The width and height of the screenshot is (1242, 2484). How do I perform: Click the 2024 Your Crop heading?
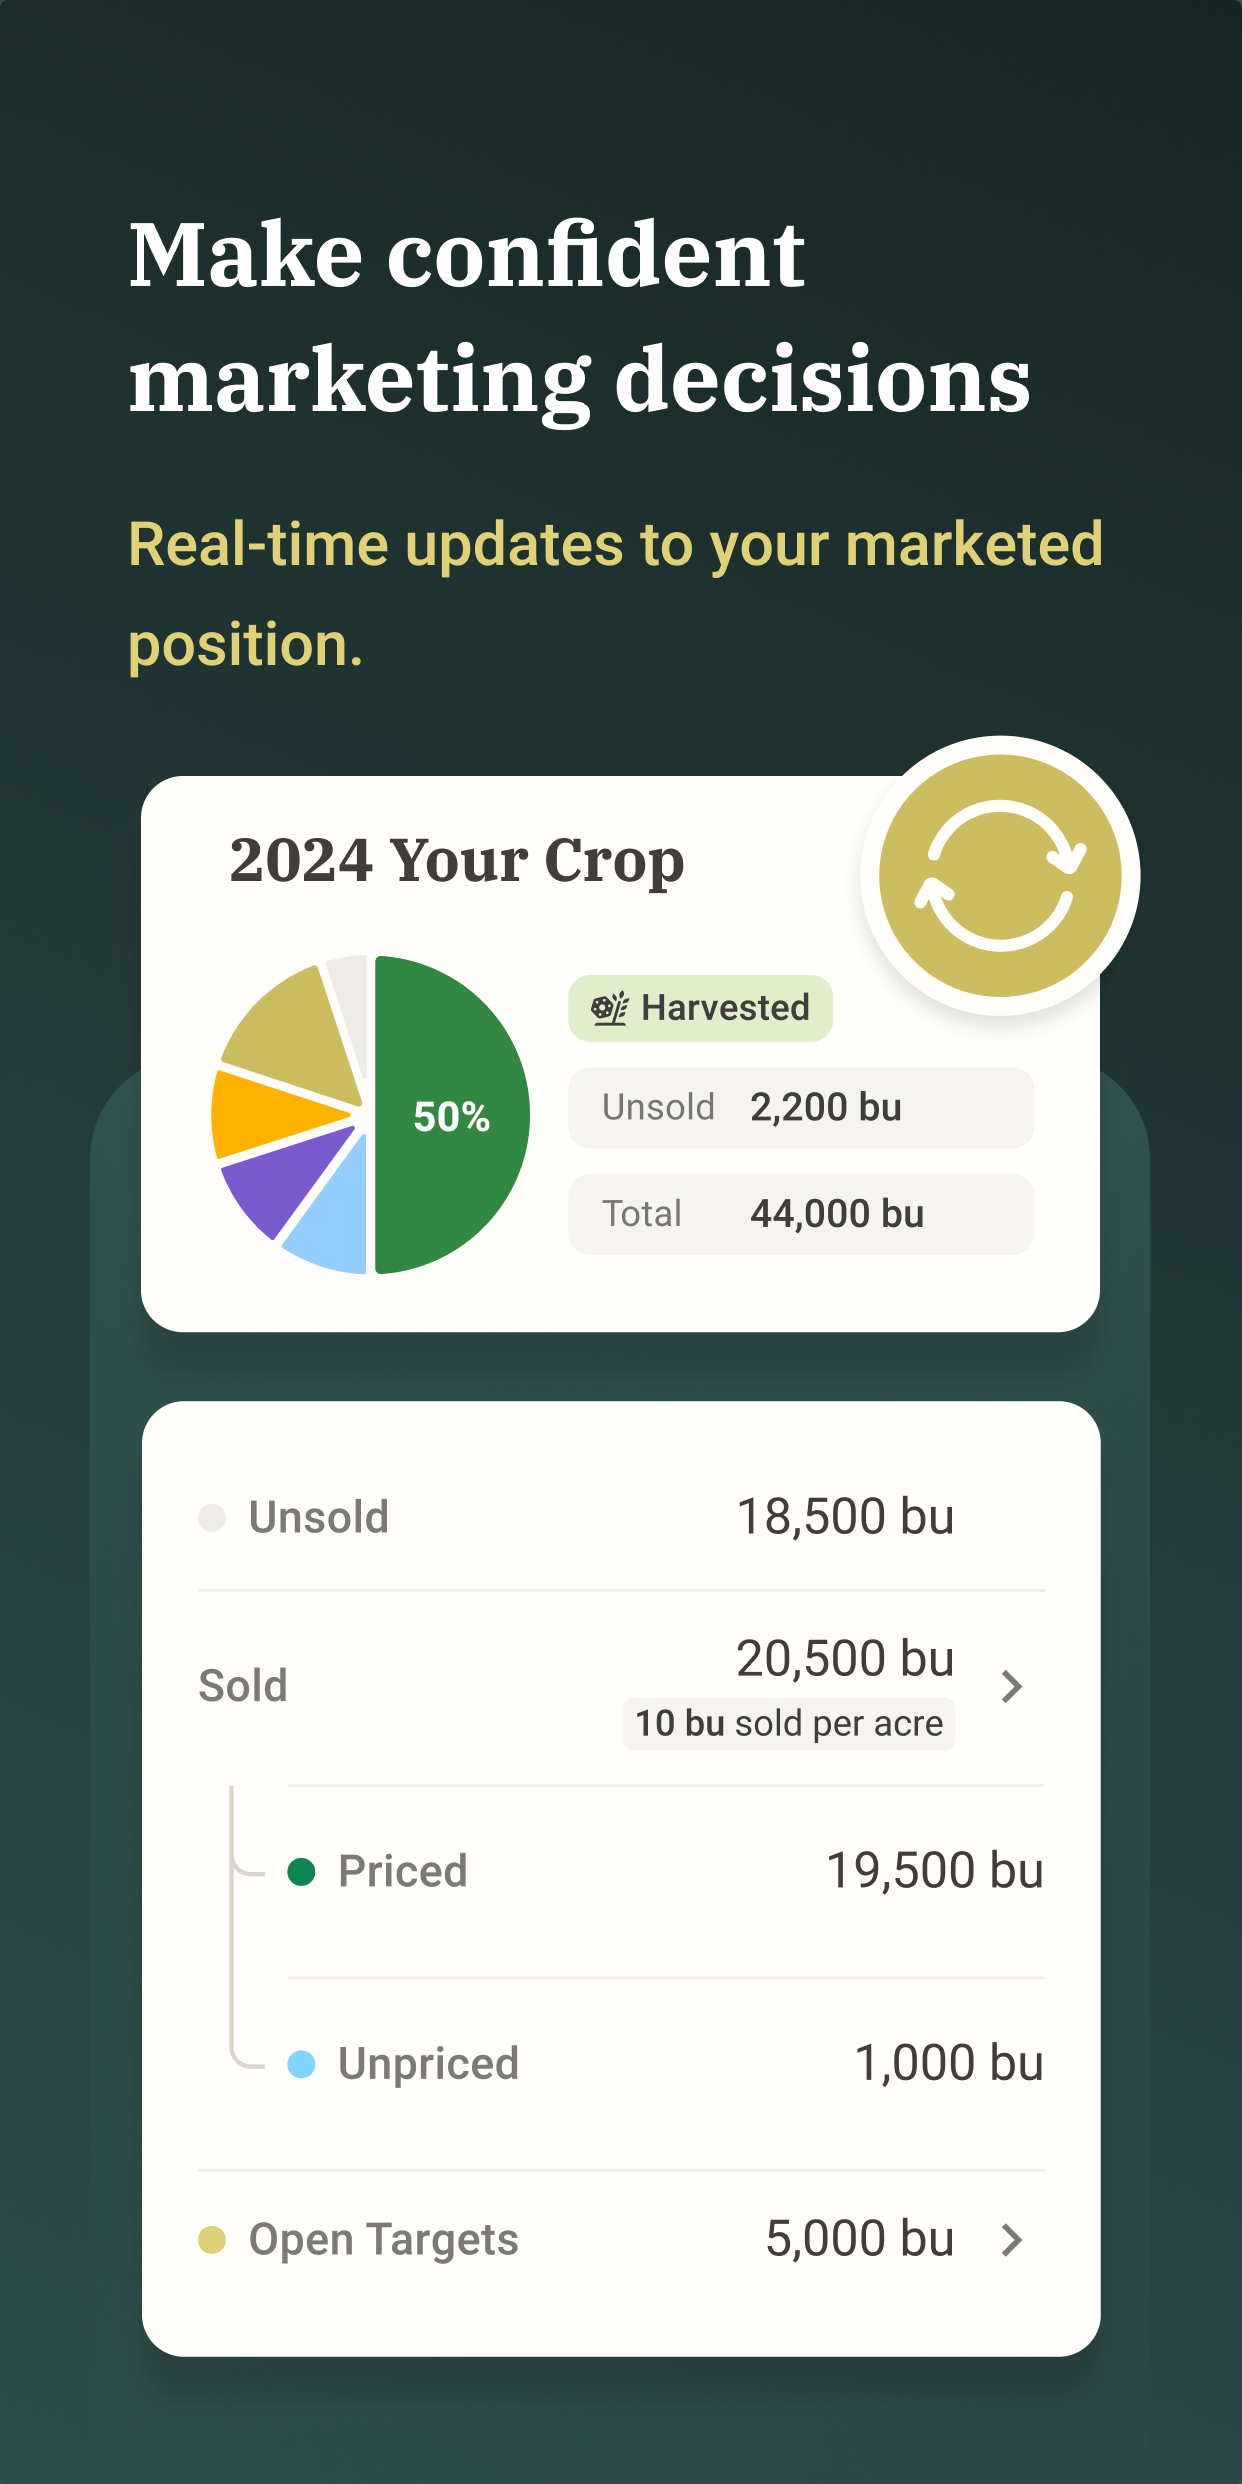pos(456,860)
